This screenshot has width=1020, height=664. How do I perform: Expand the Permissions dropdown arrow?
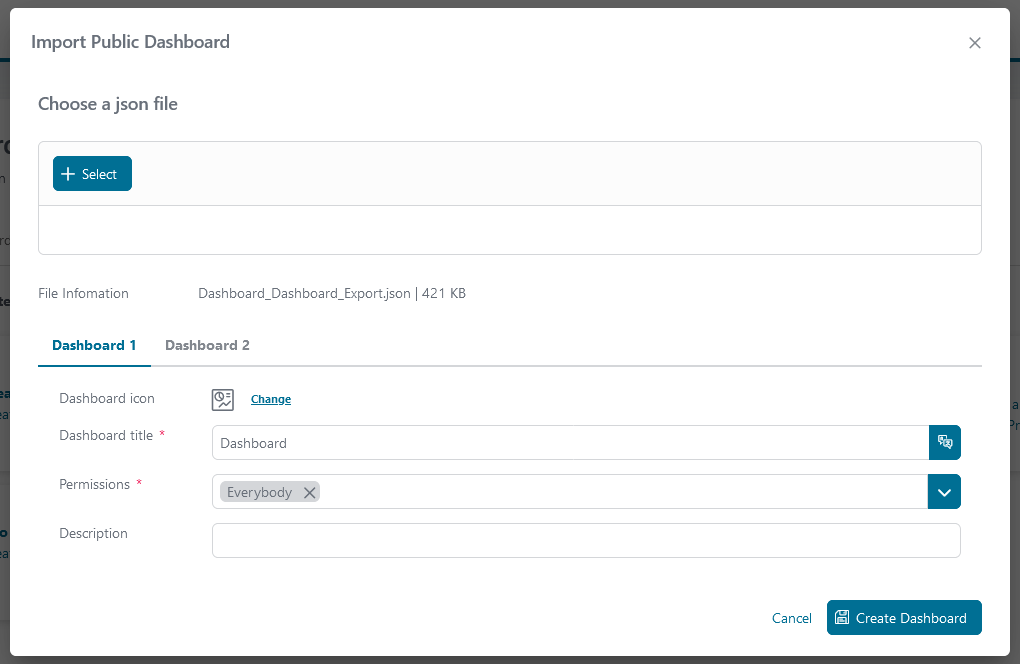[945, 492]
